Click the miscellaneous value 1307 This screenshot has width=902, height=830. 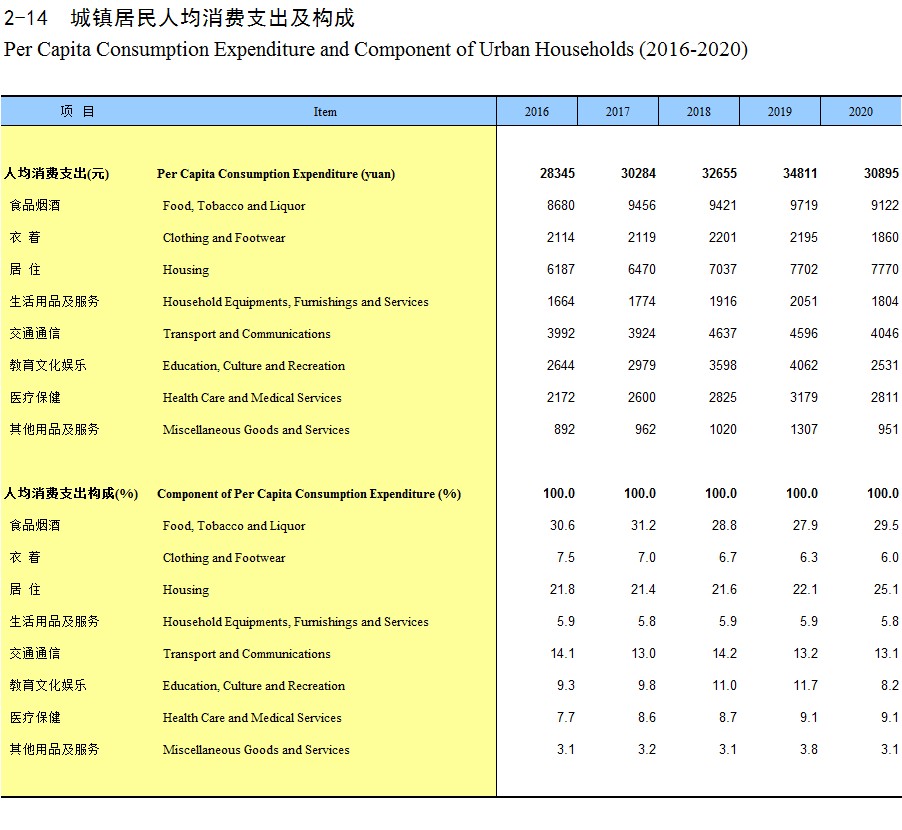(x=804, y=430)
